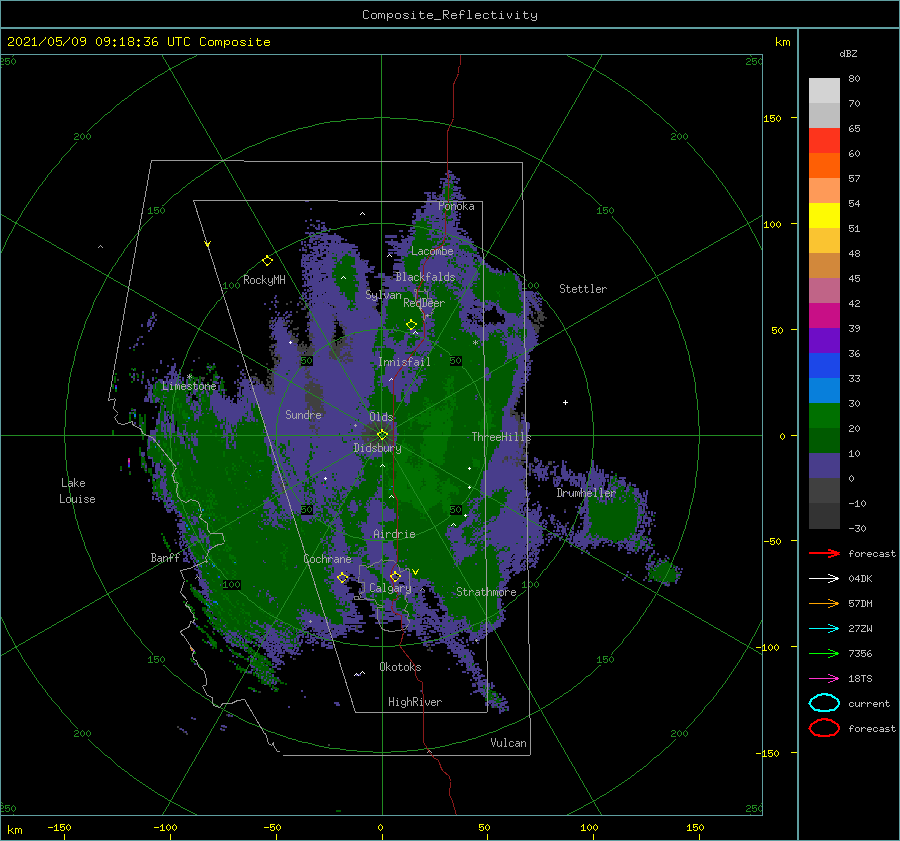Click the yellow radar-center marker below Olds
Screen dimensions: 900x841
(382, 435)
